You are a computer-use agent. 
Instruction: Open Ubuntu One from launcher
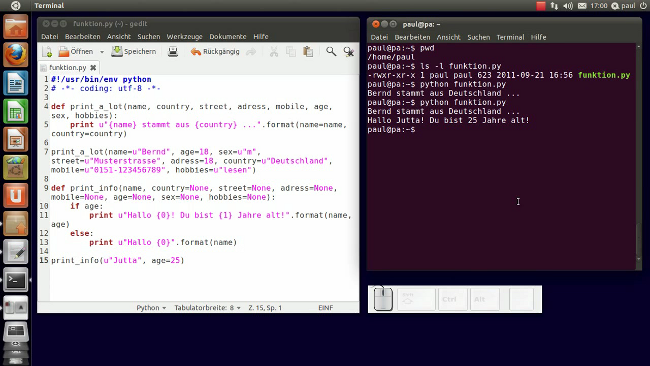(16, 196)
